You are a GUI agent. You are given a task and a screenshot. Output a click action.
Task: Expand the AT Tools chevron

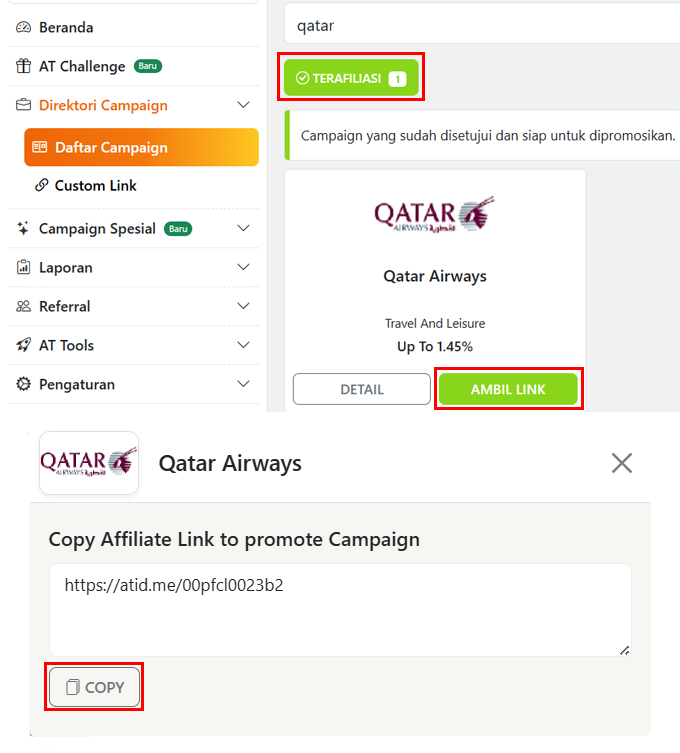click(243, 346)
